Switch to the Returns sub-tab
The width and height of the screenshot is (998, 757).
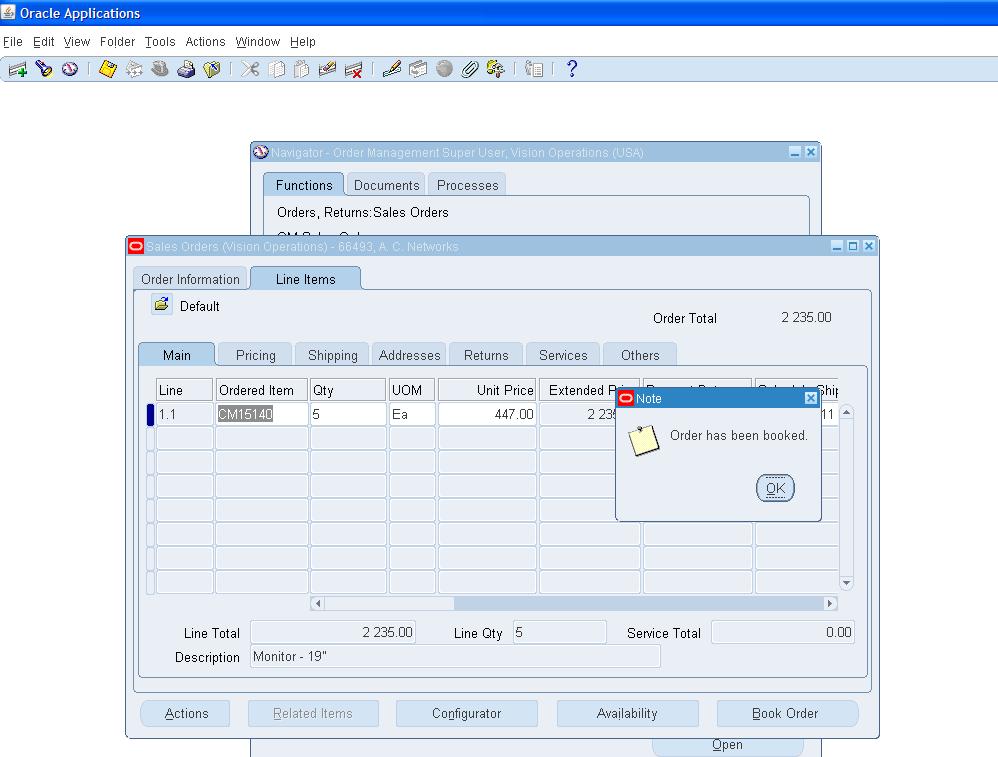486,355
